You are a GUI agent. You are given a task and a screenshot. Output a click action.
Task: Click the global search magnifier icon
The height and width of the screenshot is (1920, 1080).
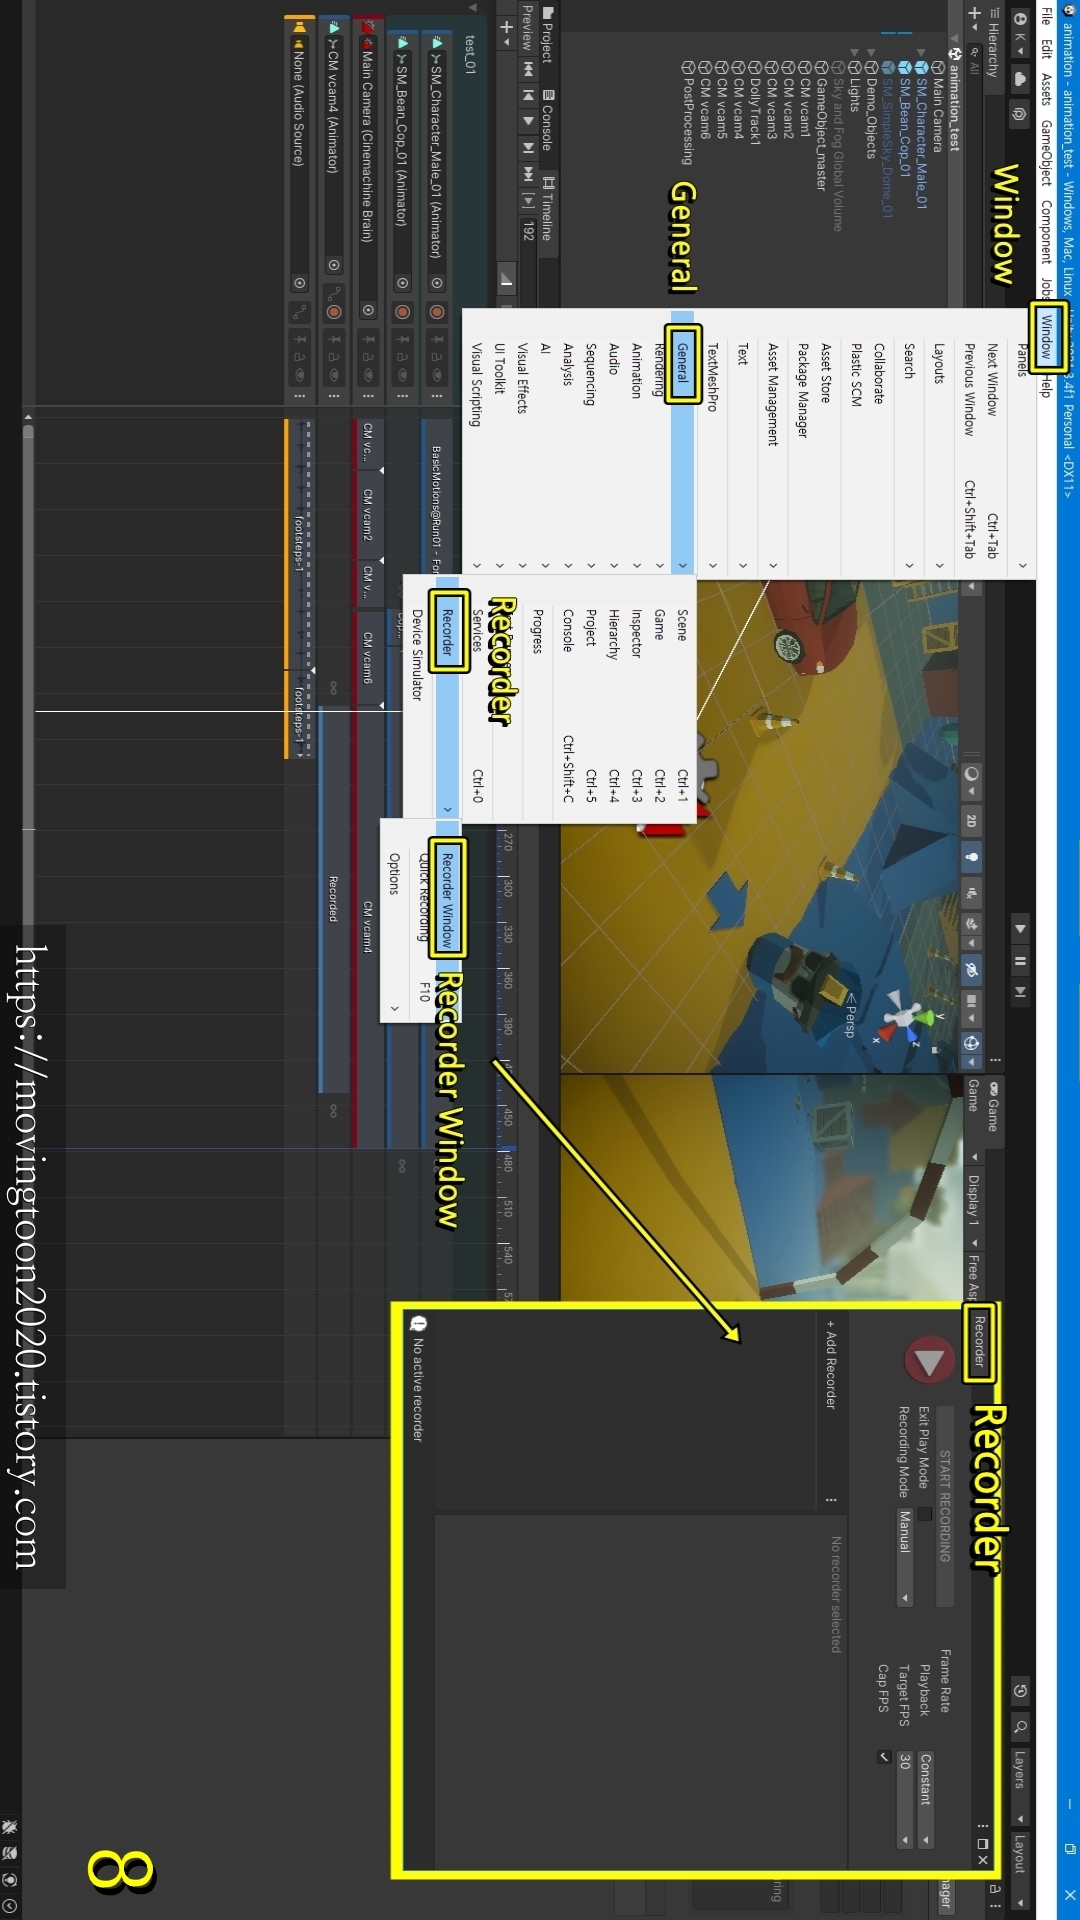click(x=1020, y=1727)
